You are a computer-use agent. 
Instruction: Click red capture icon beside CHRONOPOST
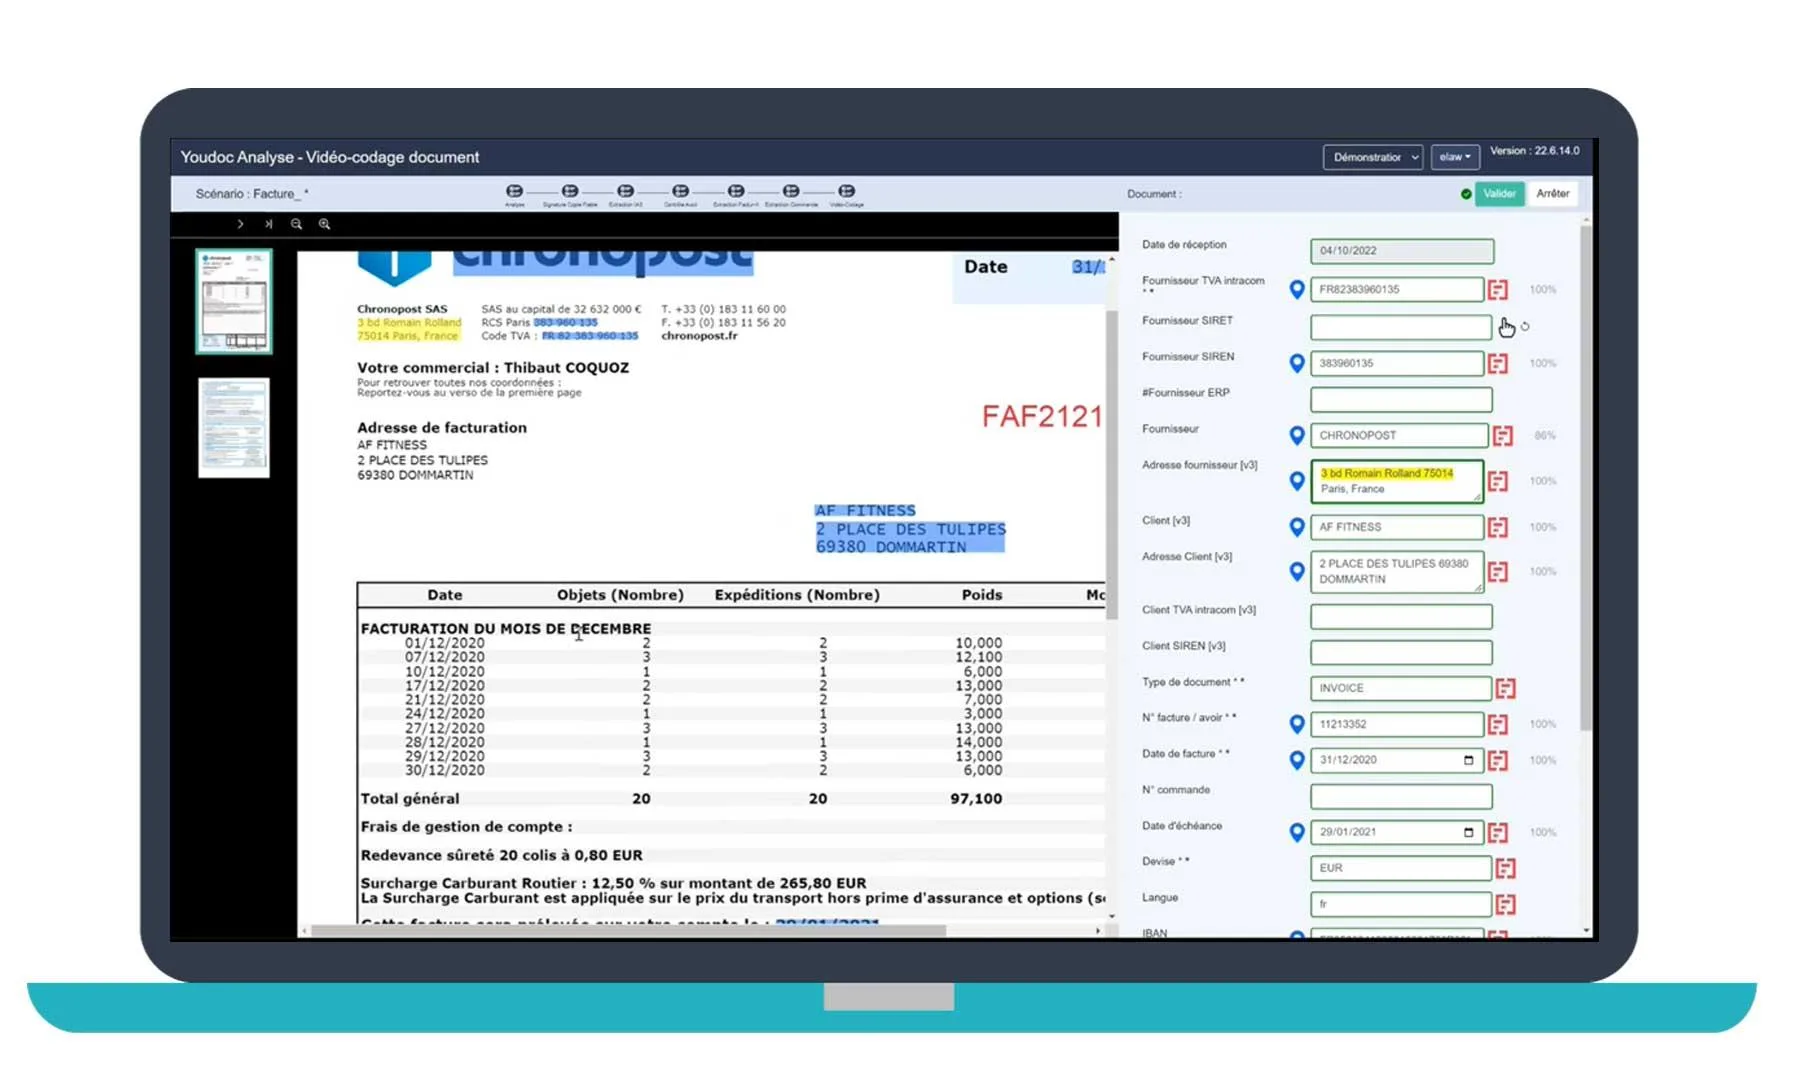pyautogui.click(x=1503, y=435)
